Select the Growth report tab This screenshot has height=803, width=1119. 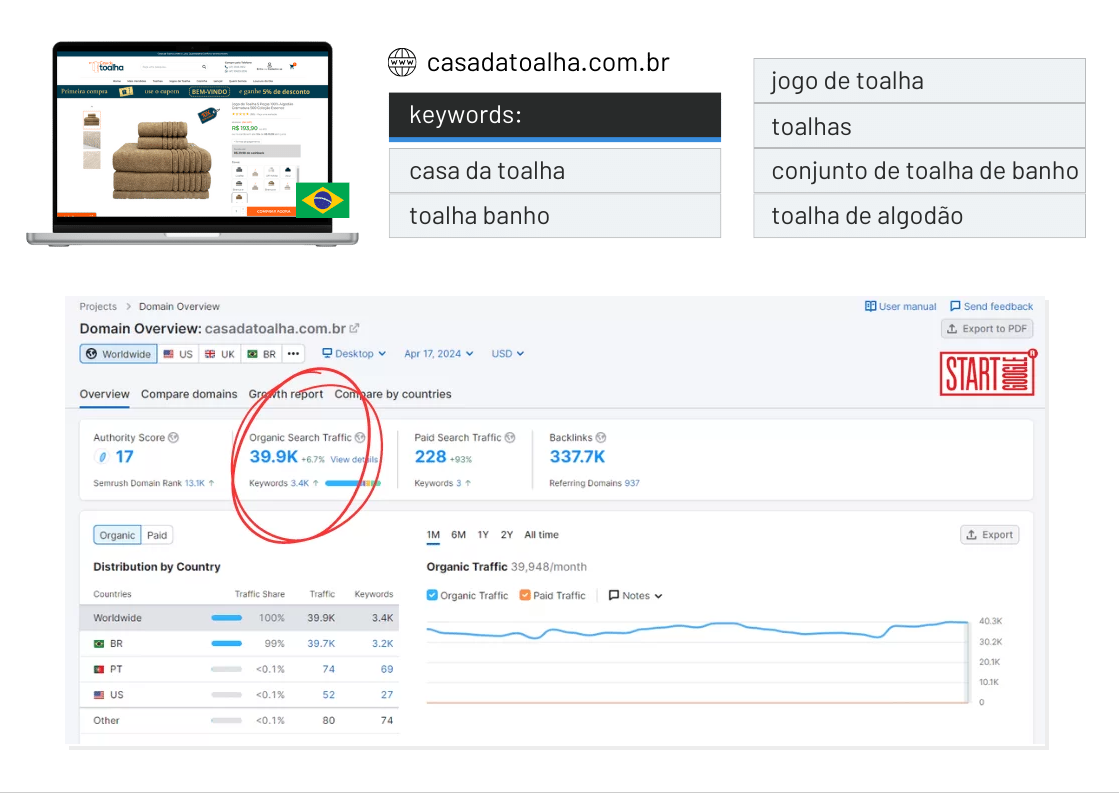coord(286,394)
